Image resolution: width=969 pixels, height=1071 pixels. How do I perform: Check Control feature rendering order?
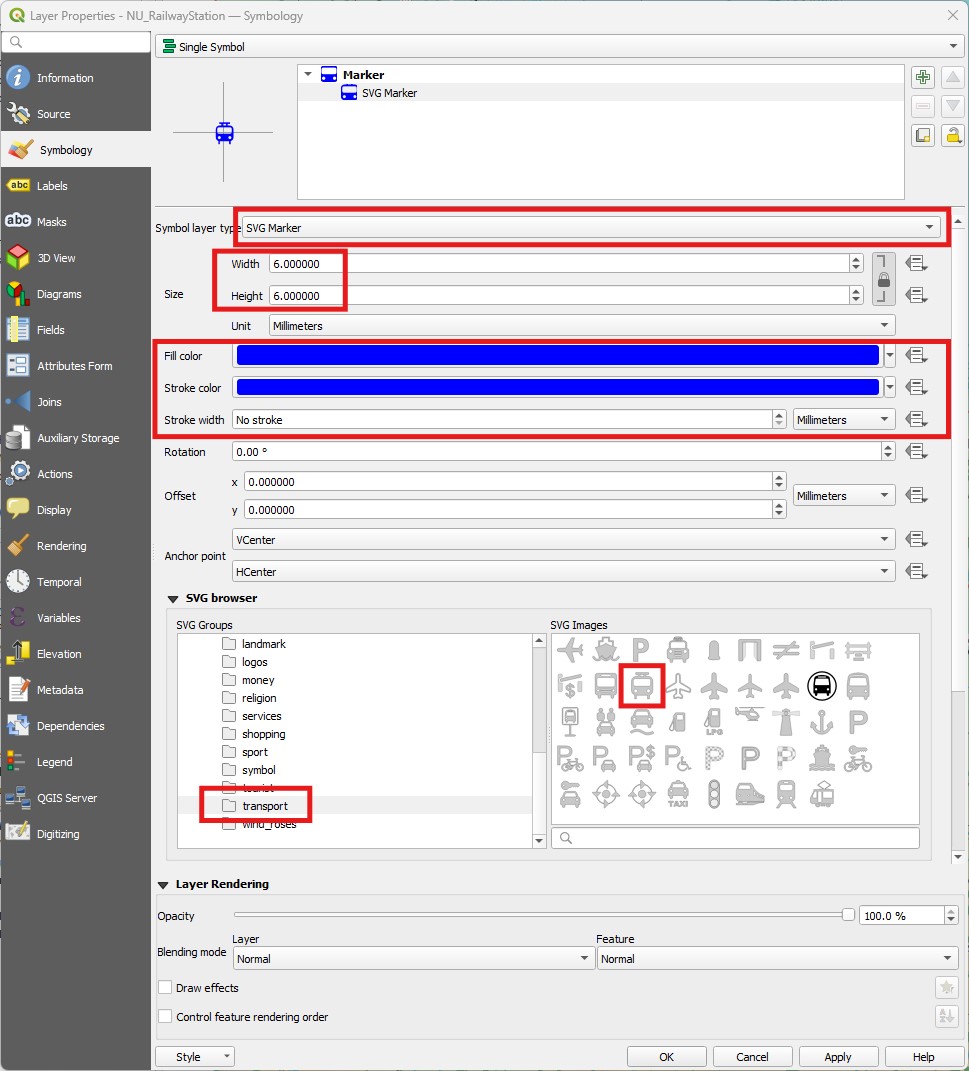(x=165, y=1017)
